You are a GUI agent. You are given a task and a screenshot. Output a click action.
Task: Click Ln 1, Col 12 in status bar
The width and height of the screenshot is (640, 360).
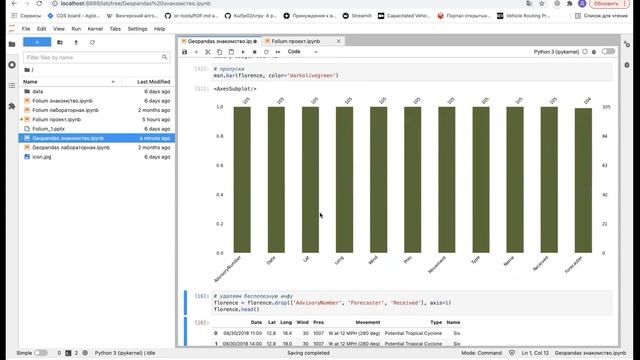pyautogui.click(x=535, y=353)
